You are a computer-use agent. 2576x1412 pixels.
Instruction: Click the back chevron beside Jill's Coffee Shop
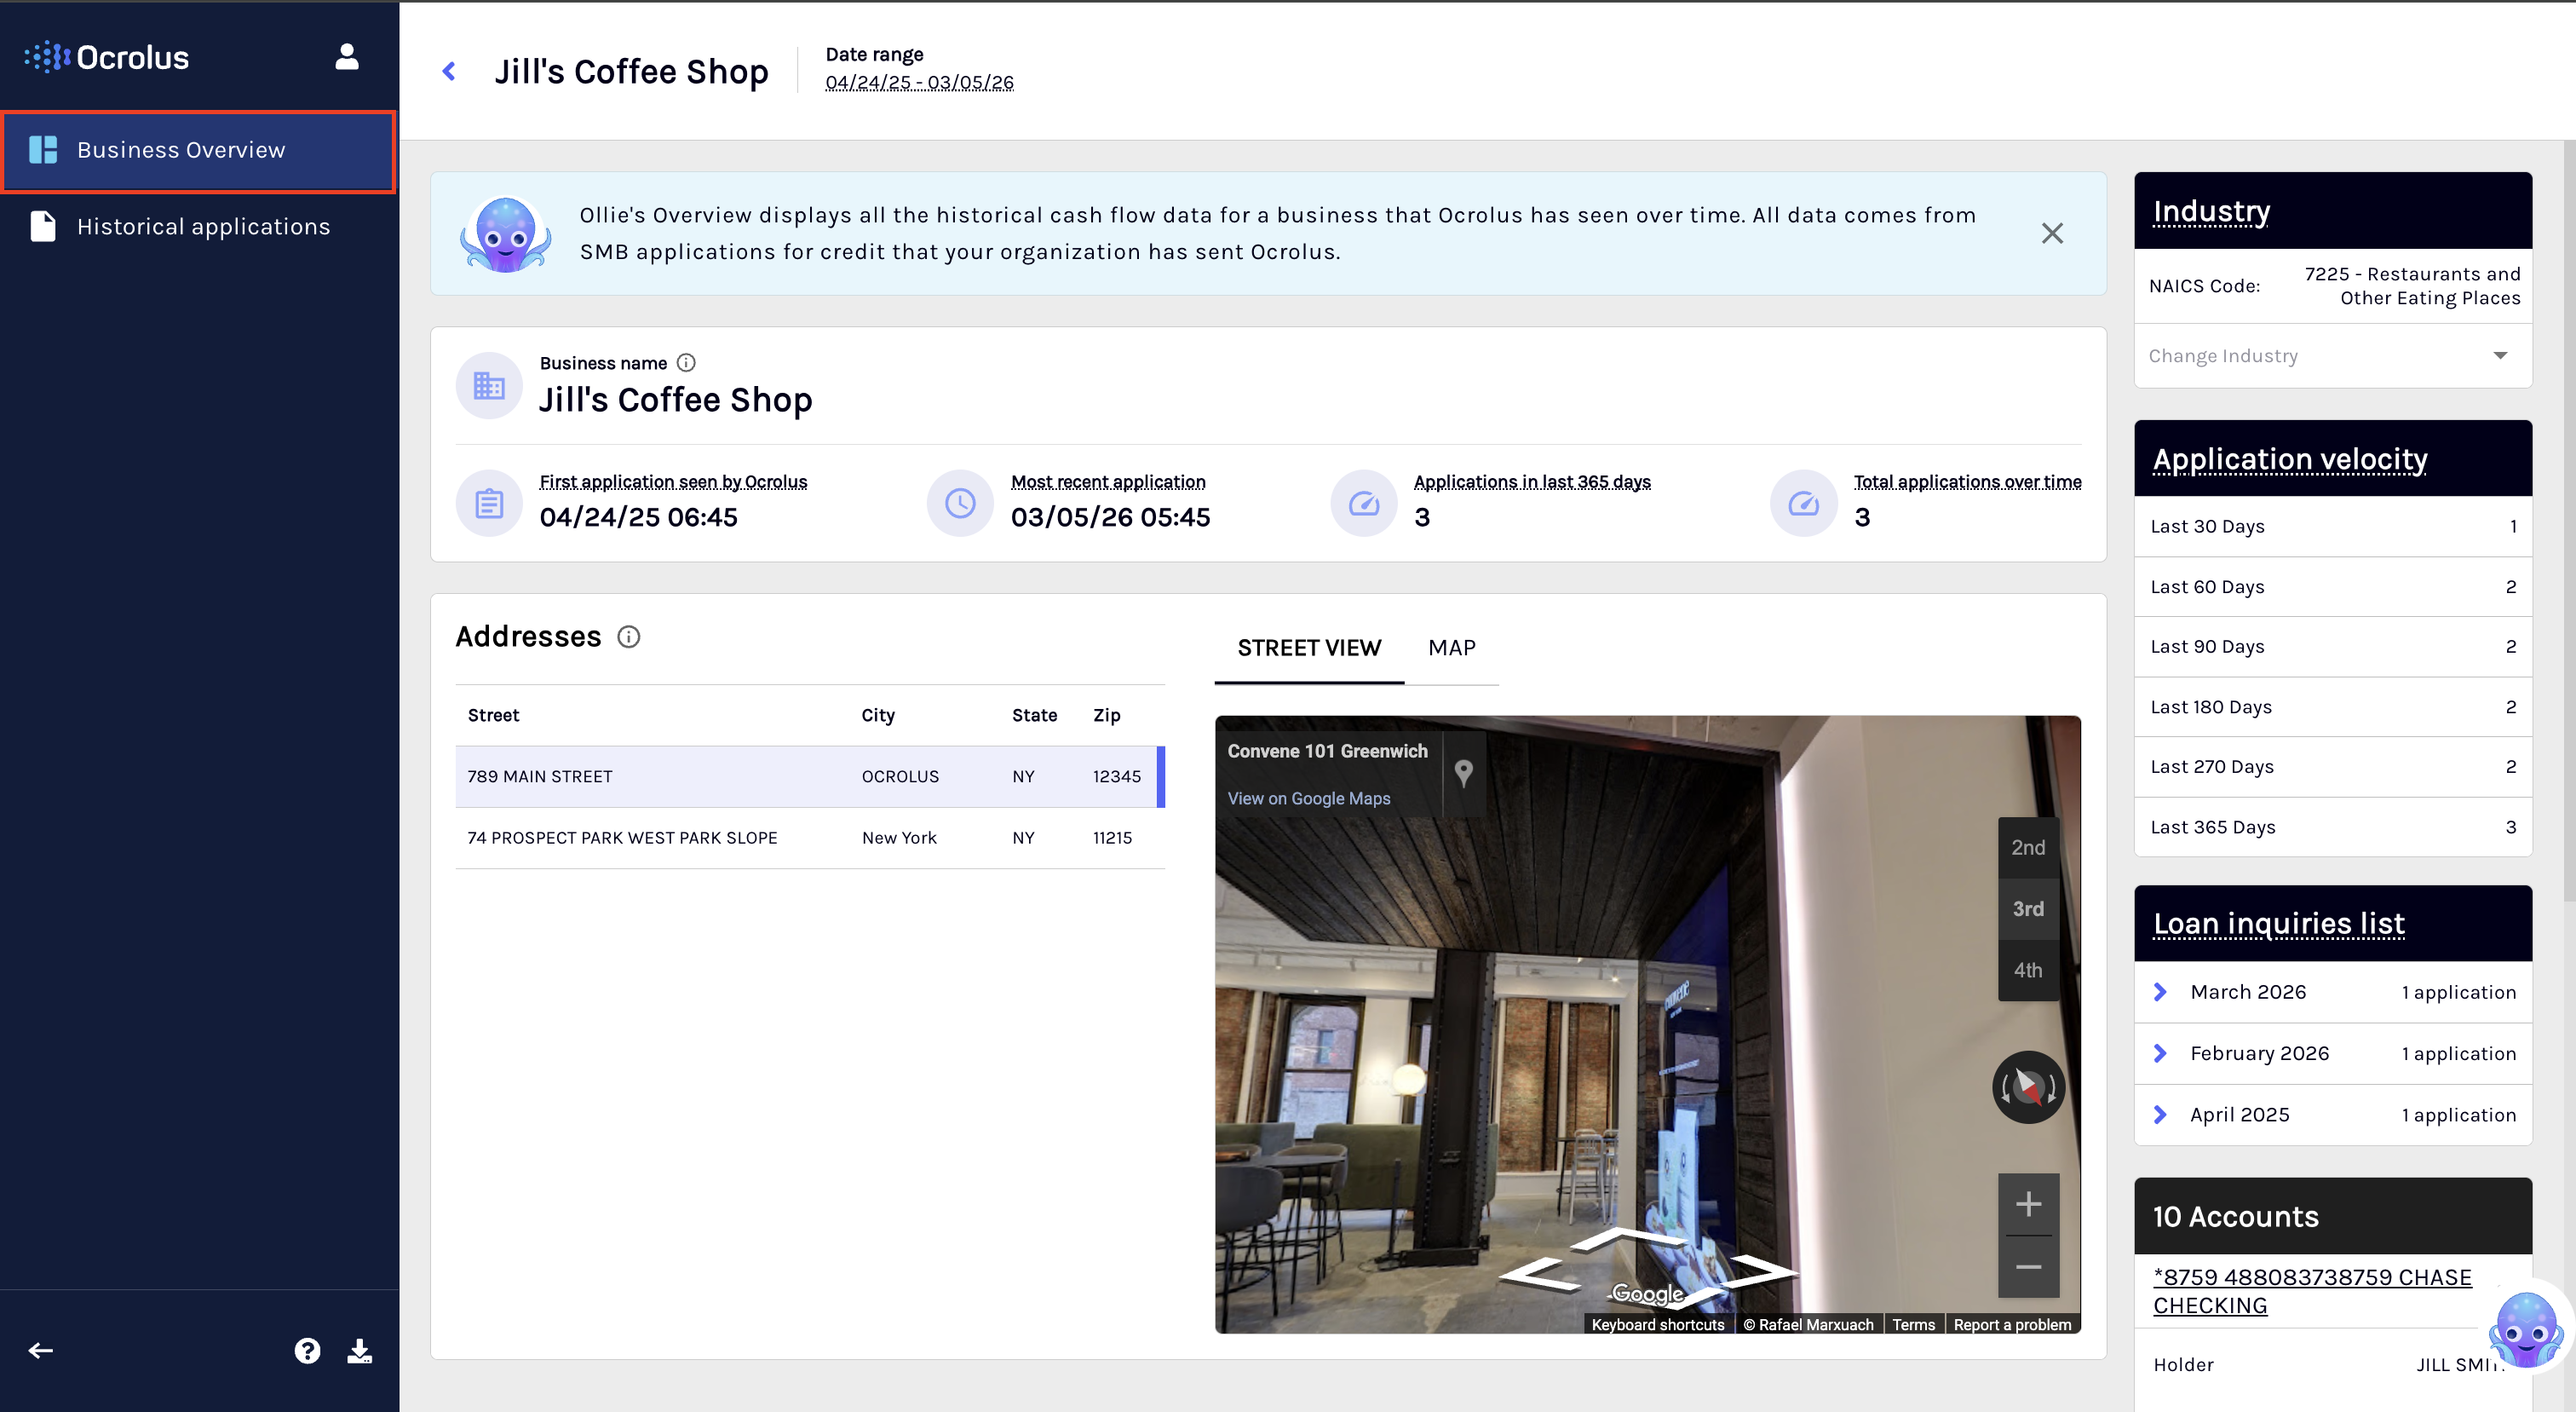click(x=449, y=71)
